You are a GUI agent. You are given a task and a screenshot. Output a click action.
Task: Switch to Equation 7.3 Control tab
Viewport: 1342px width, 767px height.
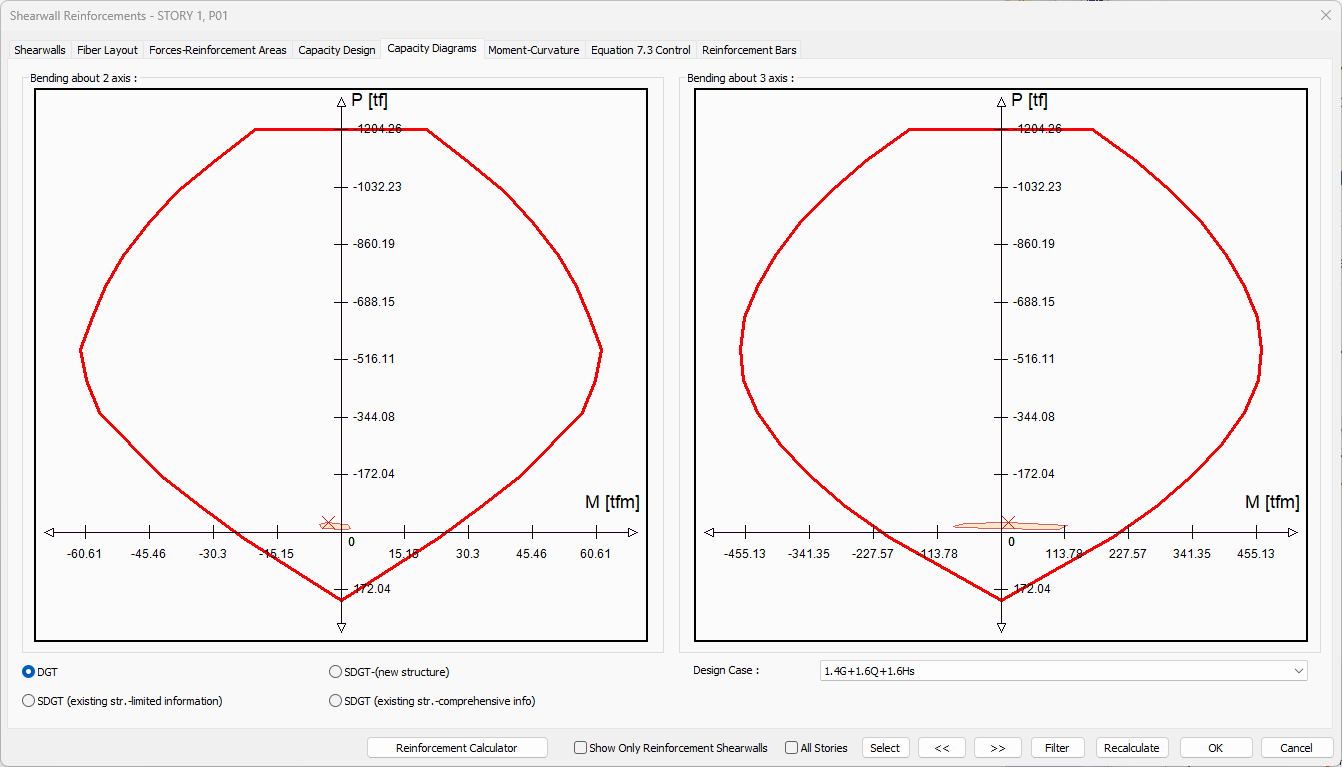point(640,50)
